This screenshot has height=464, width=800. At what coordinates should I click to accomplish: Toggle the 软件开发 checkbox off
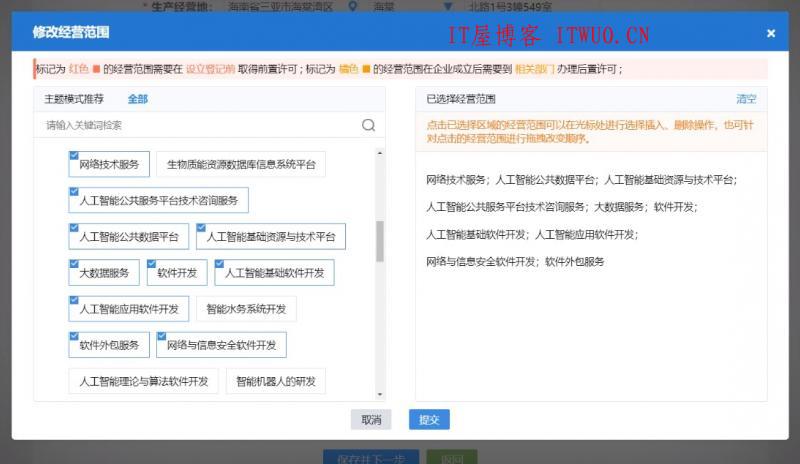153,264
